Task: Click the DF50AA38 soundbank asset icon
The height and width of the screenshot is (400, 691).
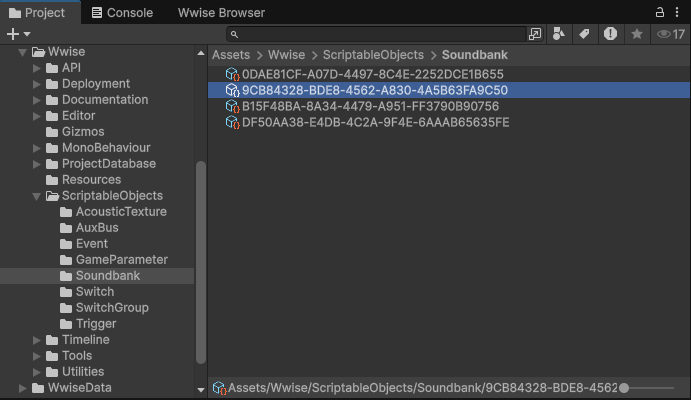Action: (232, 122)
